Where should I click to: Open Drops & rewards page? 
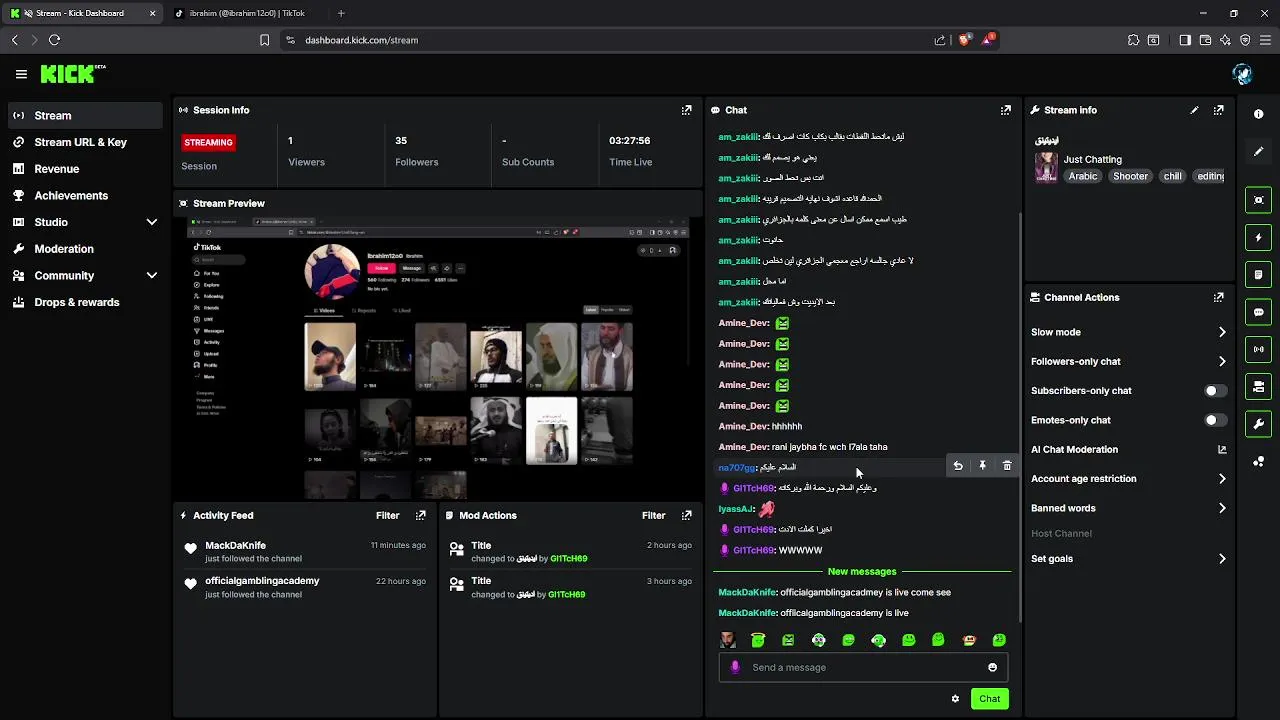click(x=84, y=302)
